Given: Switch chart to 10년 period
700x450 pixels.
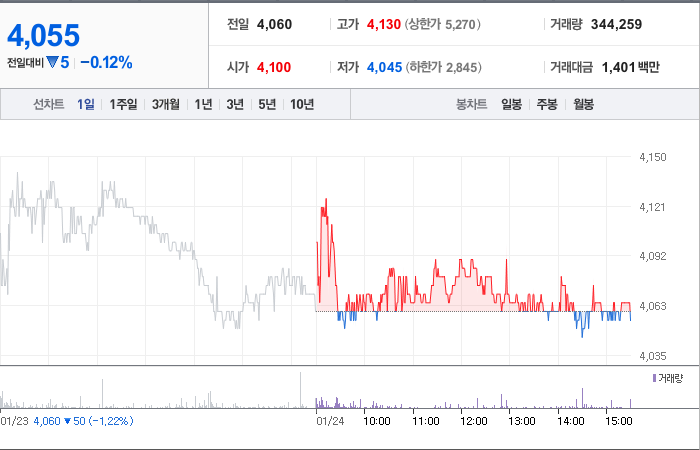Looking at the screenshot, I should click(x=302, y=104).
